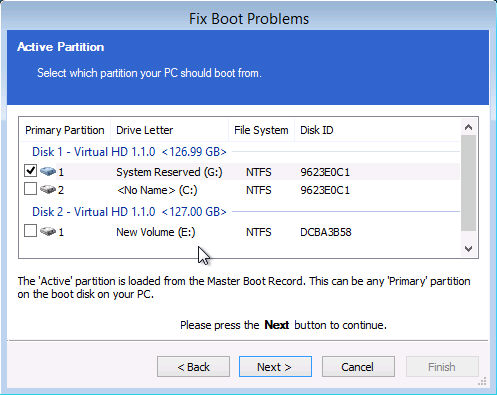This screenshot has height=395, width=497.
Task: Click the Drive Letter column header
Action: point(169,130)
